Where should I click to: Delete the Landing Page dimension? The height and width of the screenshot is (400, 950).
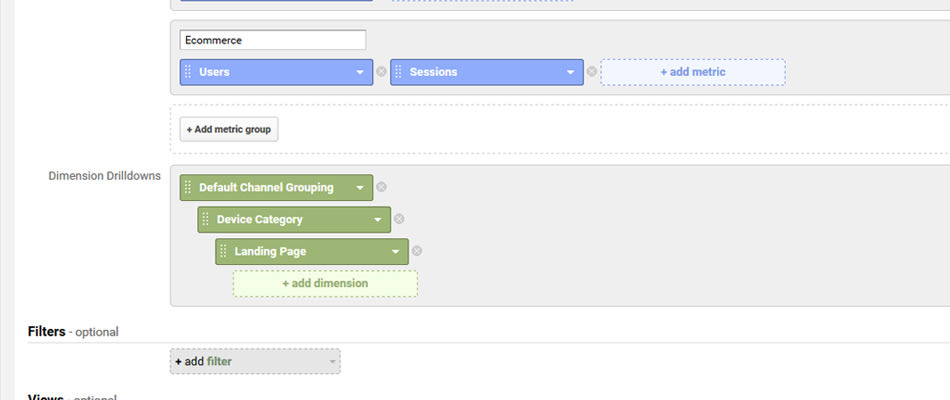click(x=417, y=251)
